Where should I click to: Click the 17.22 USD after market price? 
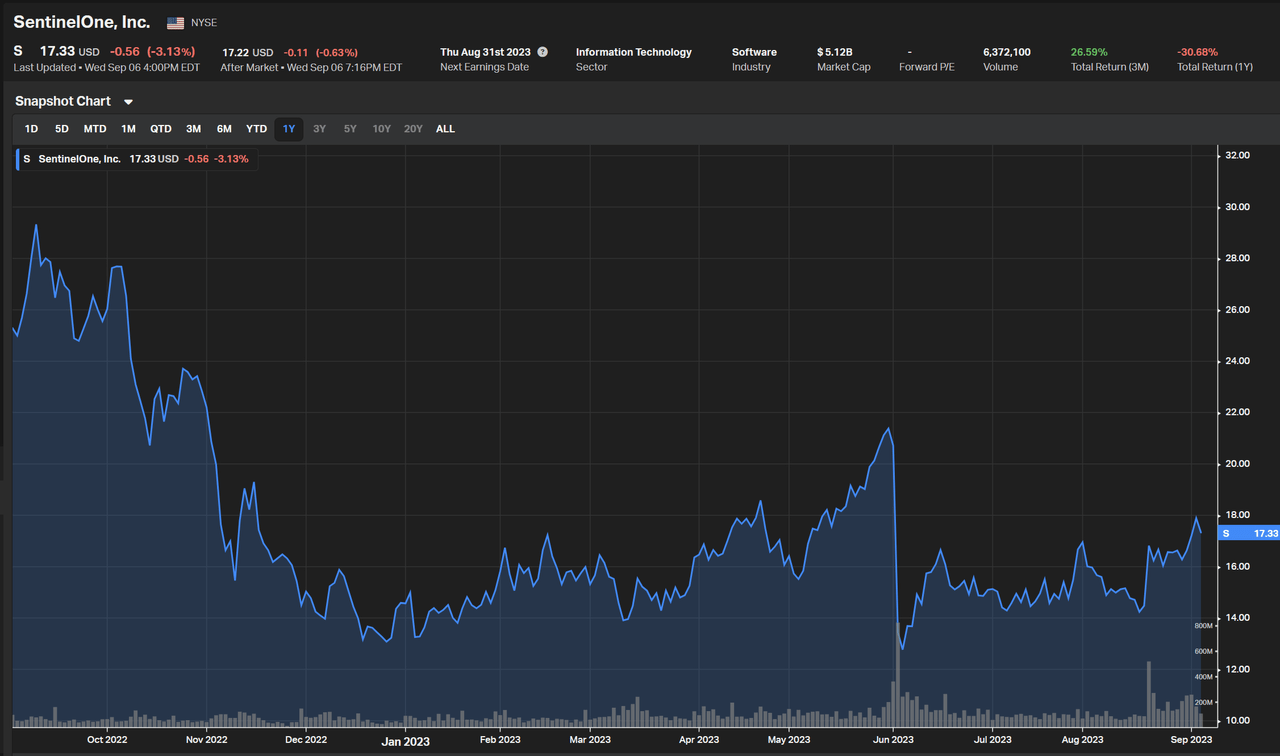pos(247,52)
